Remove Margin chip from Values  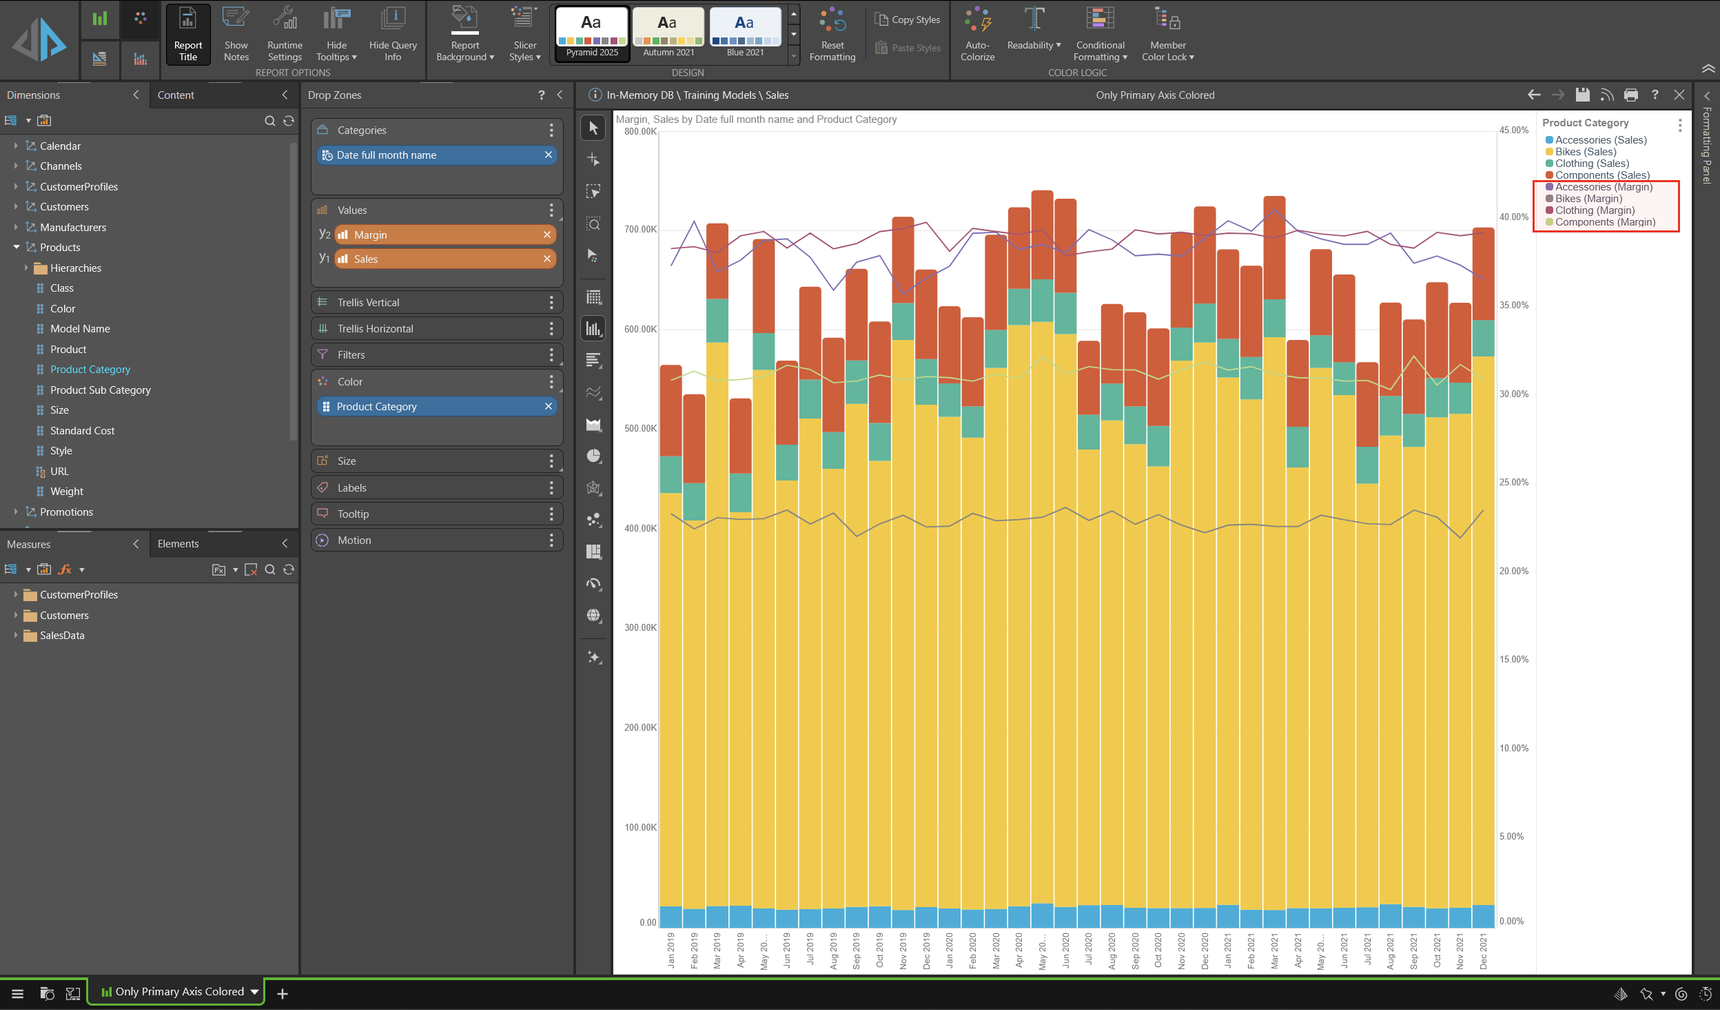click(547, 235)
